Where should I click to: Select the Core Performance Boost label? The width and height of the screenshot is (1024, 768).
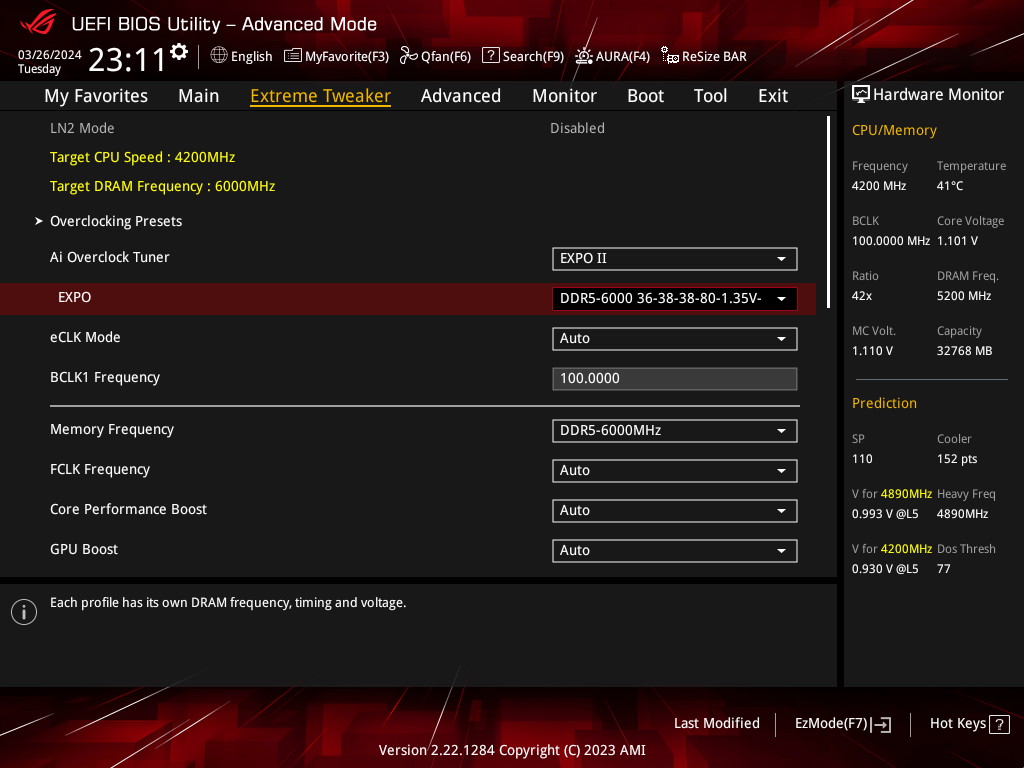pos(128,509)
